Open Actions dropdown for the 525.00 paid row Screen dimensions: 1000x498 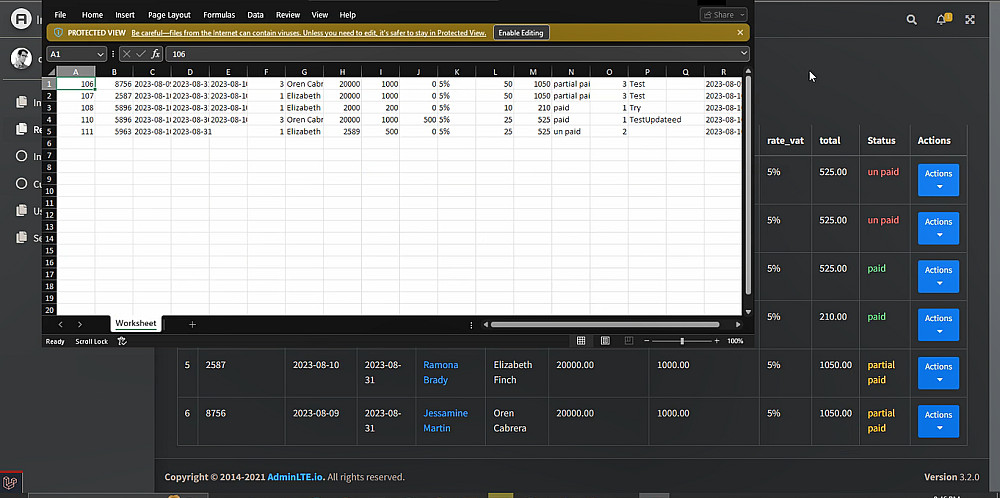pos(938,276)
